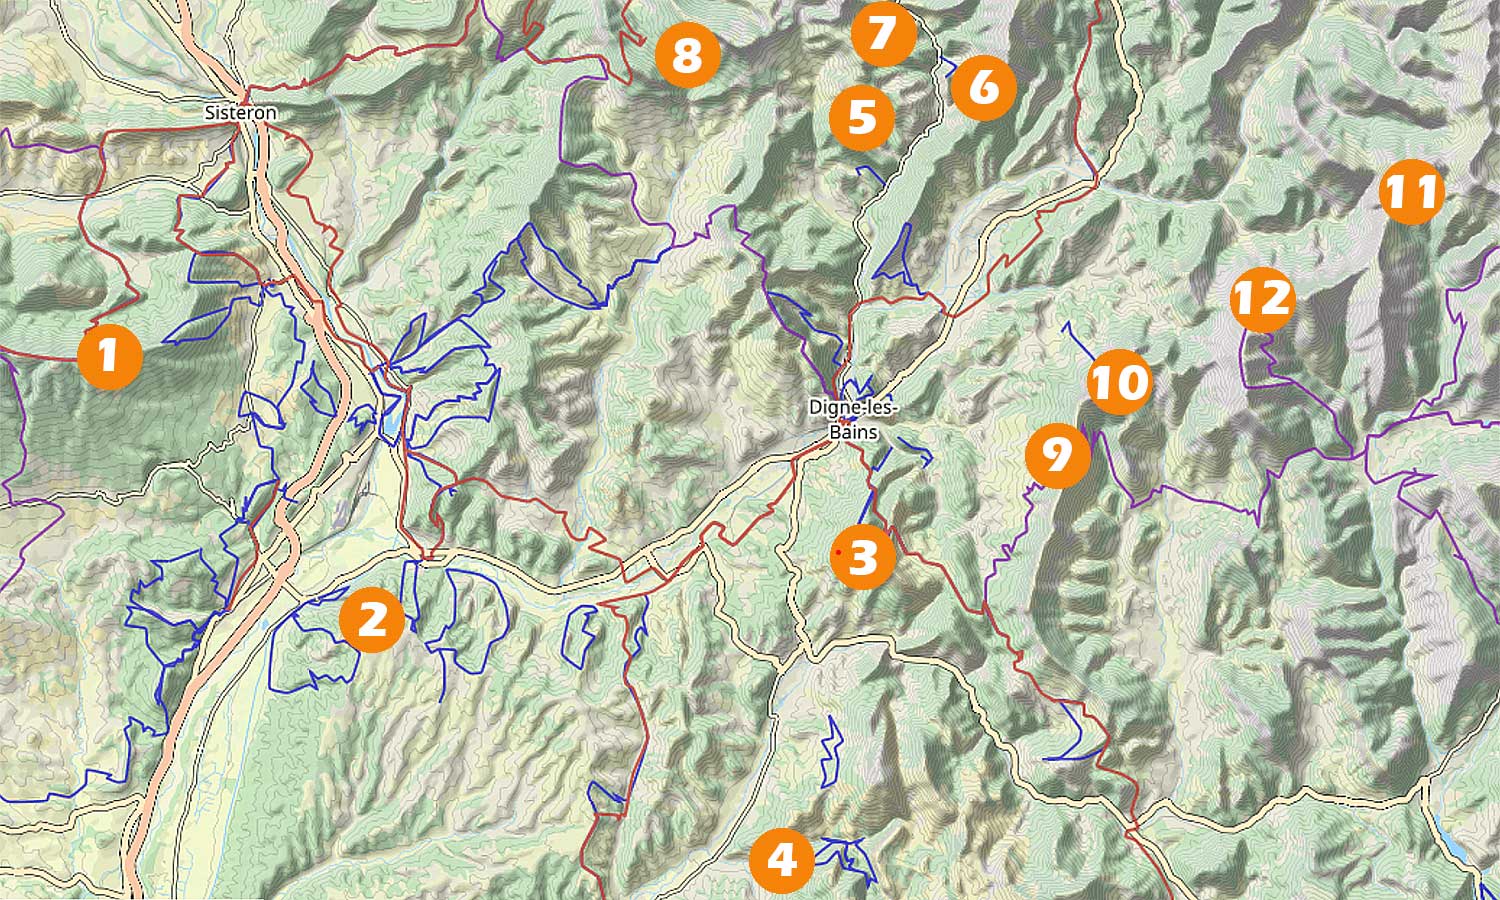The width and height of the screenshot is (1500, 900).
Task: Click the orange marker numbered 7
Action: pyautogui.click(x=883, y=33)
